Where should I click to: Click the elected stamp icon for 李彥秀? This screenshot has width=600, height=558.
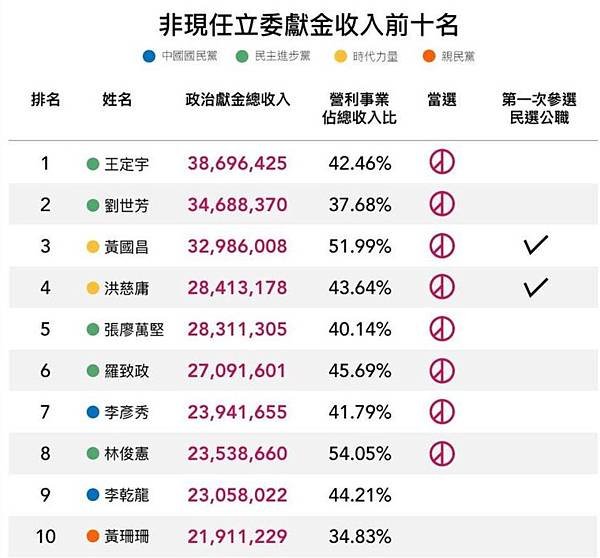(x=442, y=412)
